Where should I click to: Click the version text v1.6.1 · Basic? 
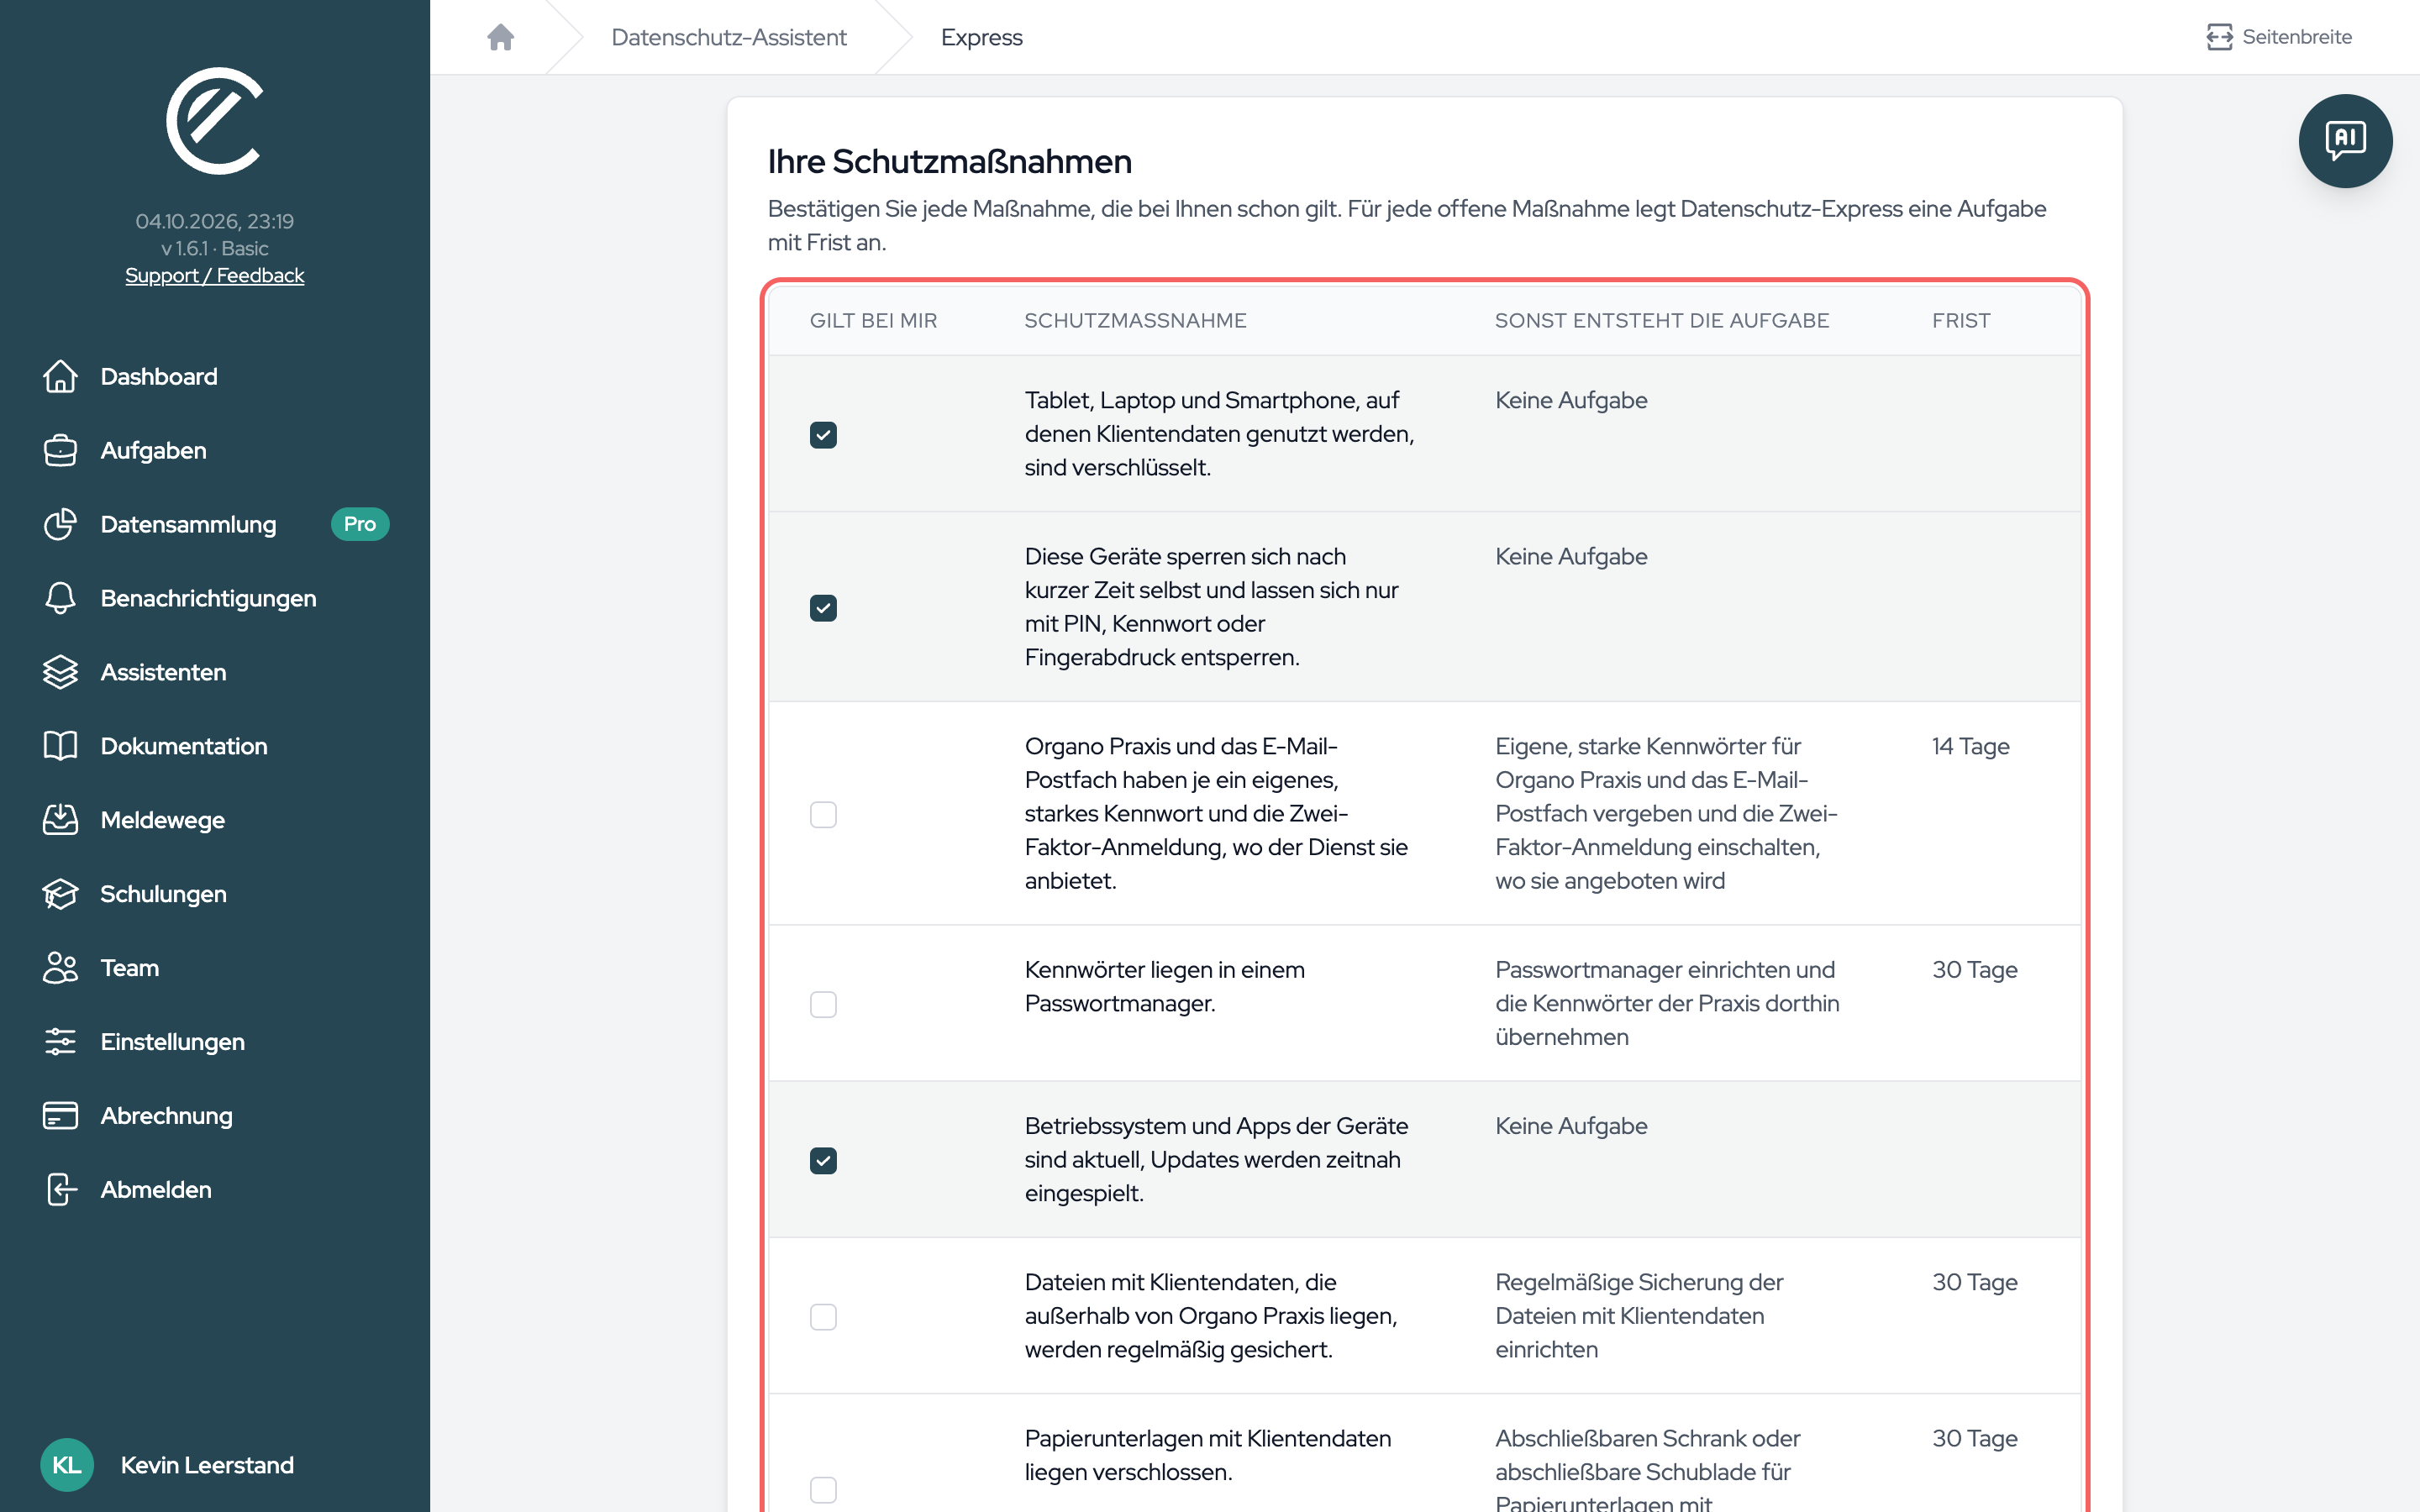point(214,248)
